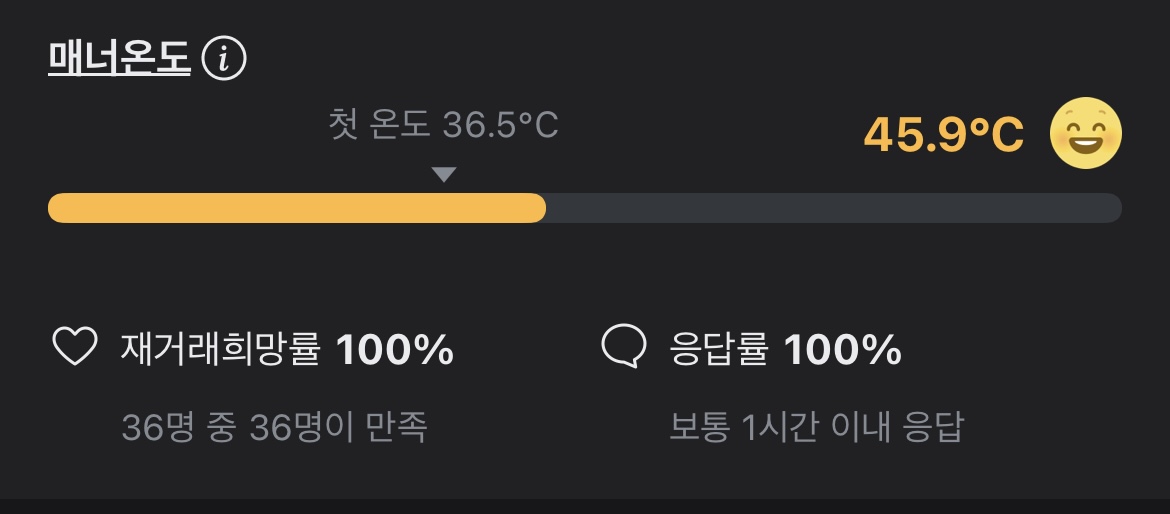
Task: Tap the heart icon beside 재거래희망률
Action: (75, 348)
